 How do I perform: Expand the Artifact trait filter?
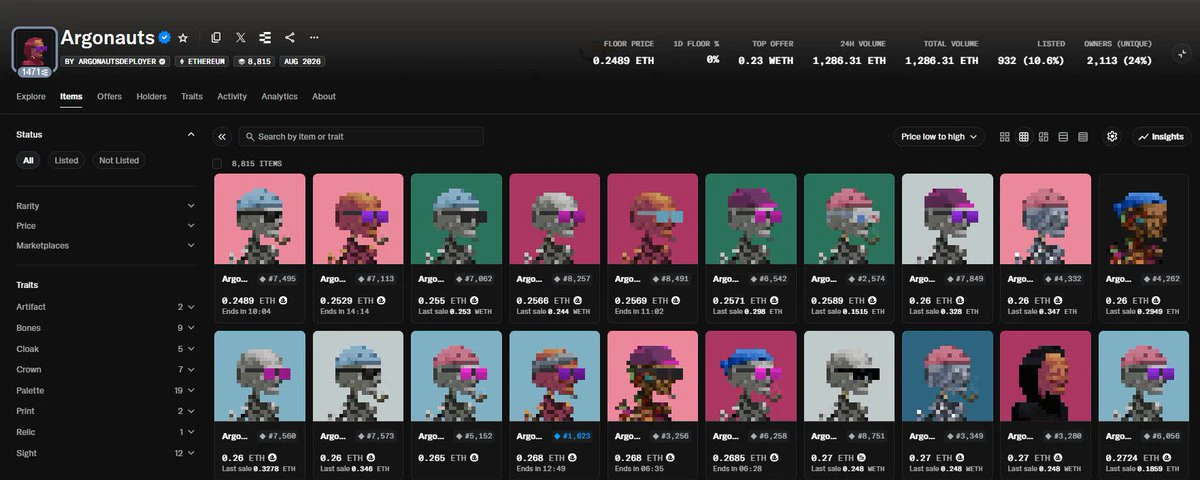(105, 307)
